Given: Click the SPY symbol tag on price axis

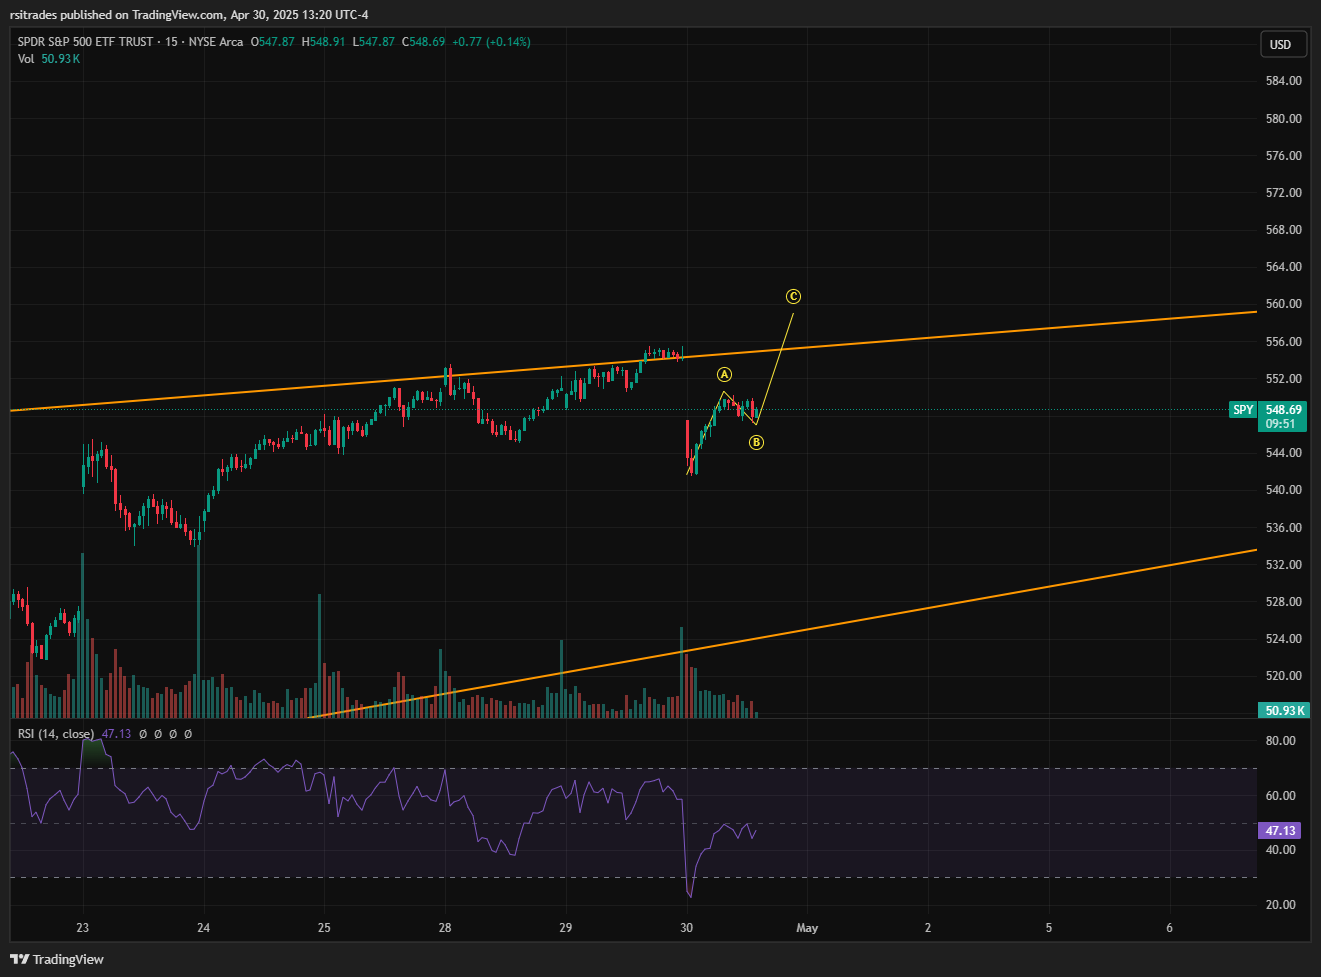Looking at the screenshot, I should (1243, 410).
